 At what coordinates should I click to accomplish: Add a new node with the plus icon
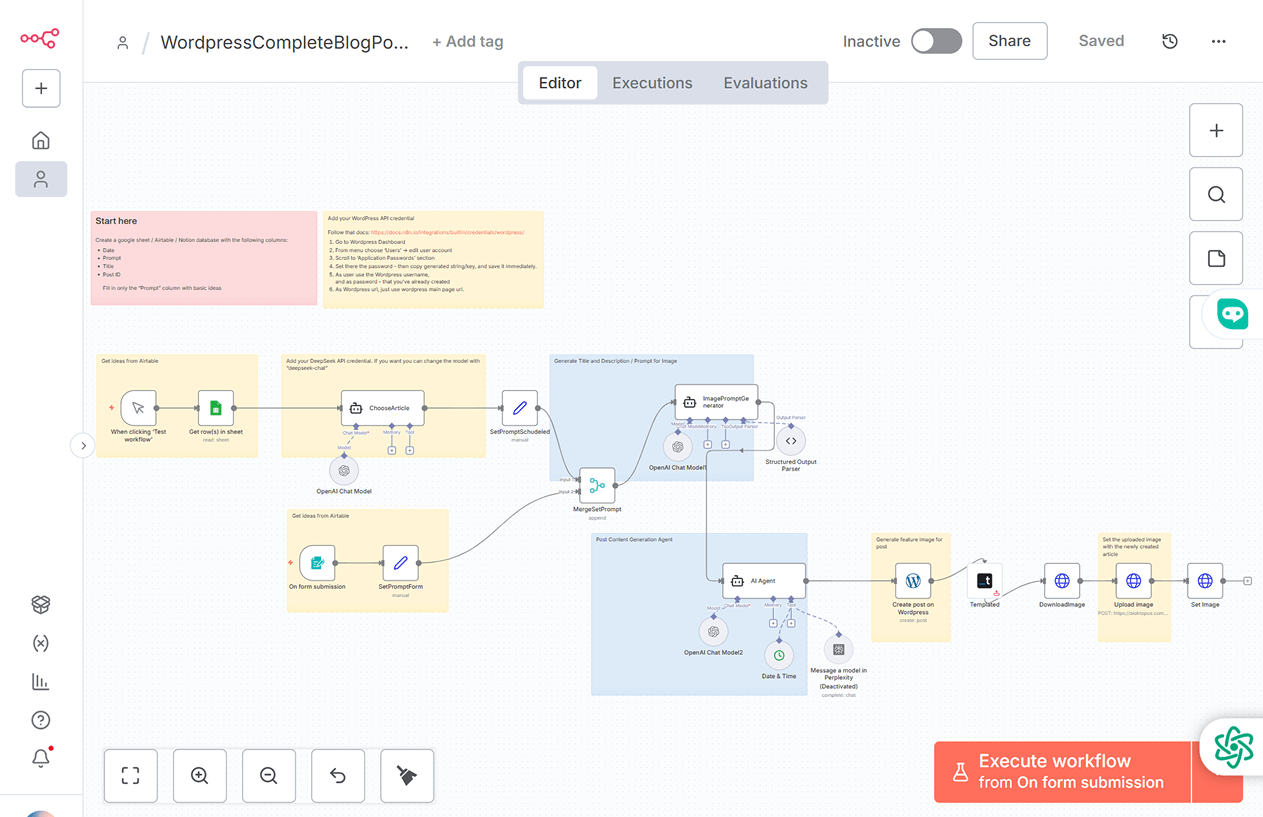pos(1216,130)
